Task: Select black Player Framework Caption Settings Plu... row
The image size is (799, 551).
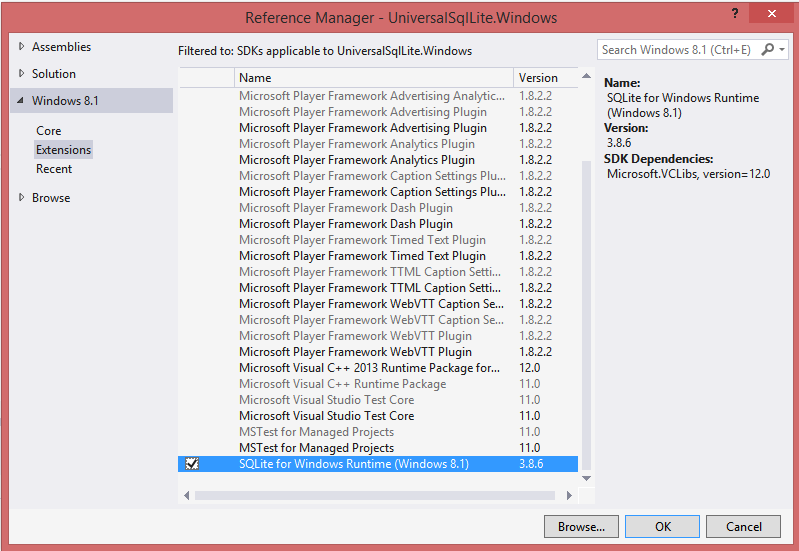Action: [378, 192]
